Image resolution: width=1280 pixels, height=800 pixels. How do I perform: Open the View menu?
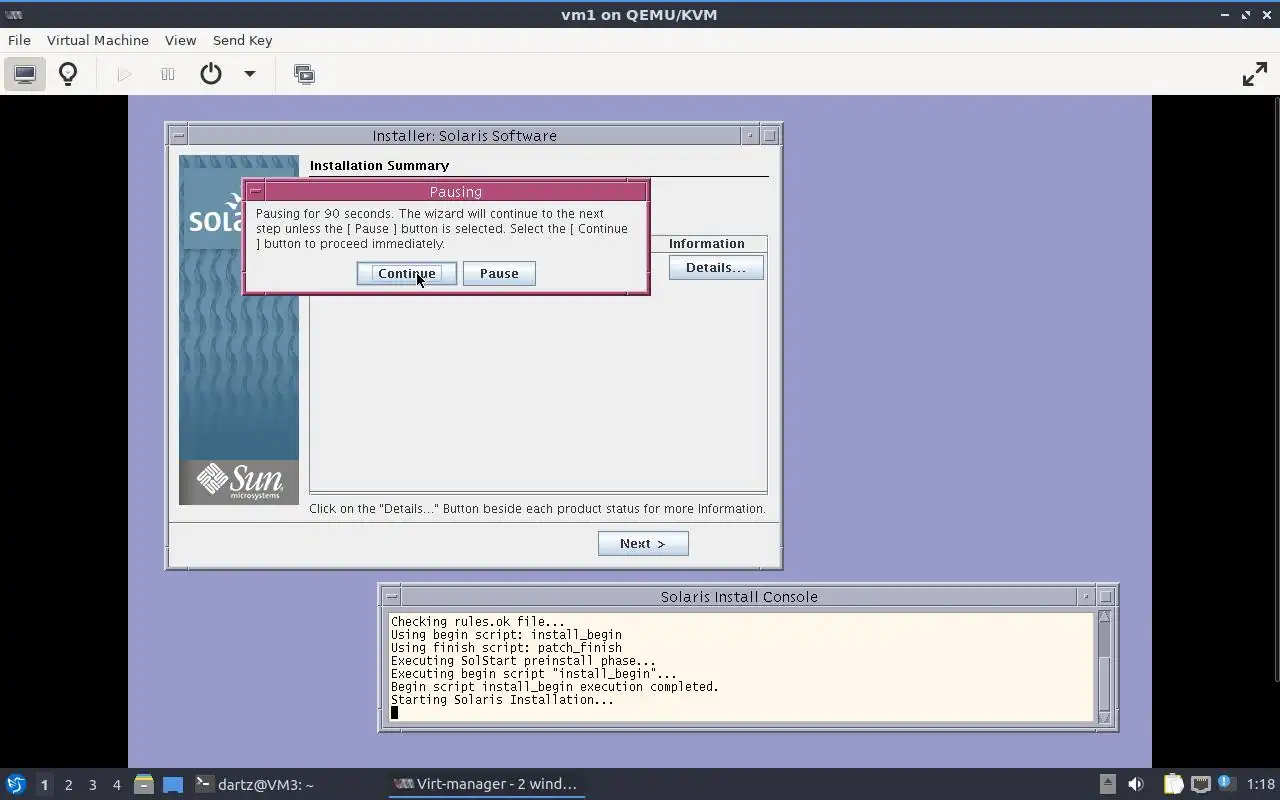[x=180, y=40]
